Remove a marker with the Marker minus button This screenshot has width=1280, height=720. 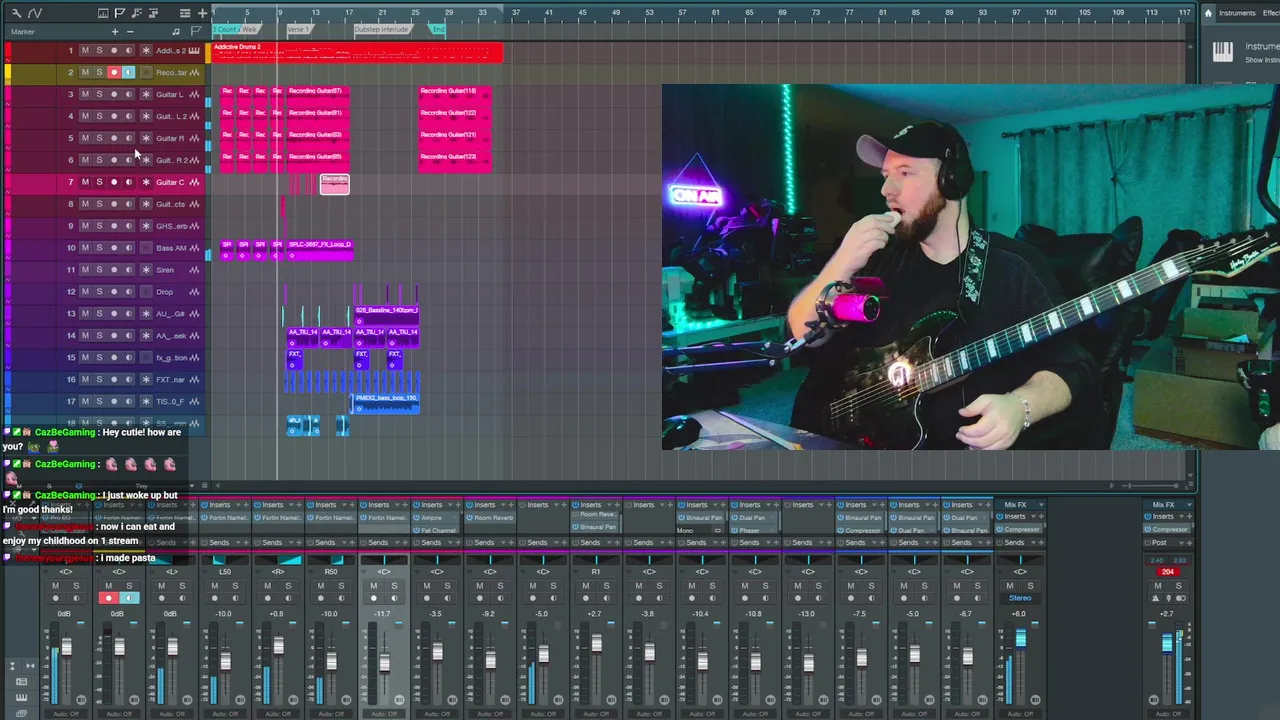[130, 31]
